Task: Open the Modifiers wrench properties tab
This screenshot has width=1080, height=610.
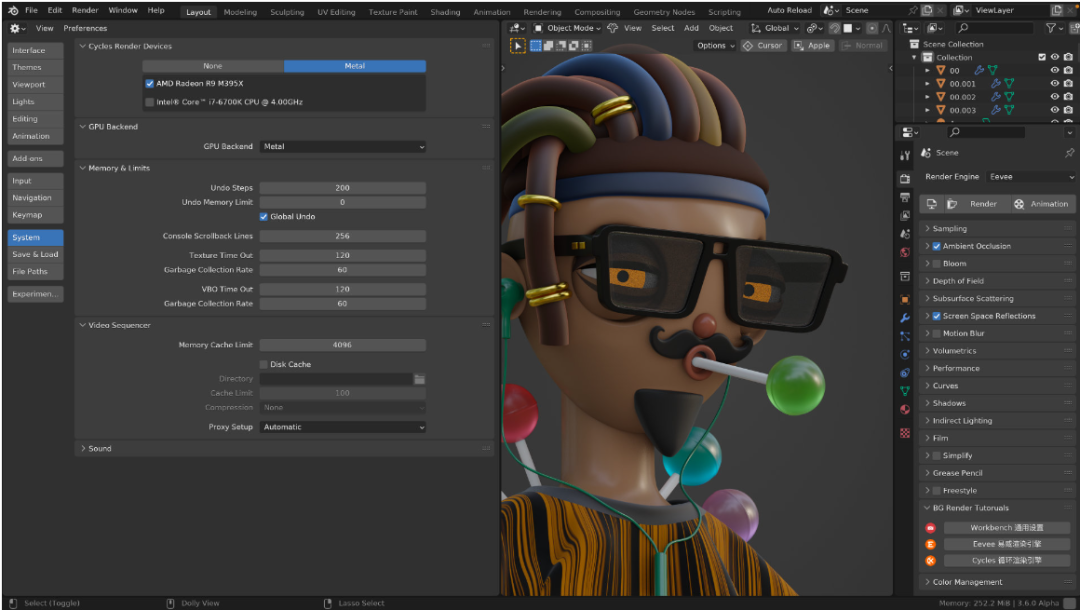Action: click(905, 318)
